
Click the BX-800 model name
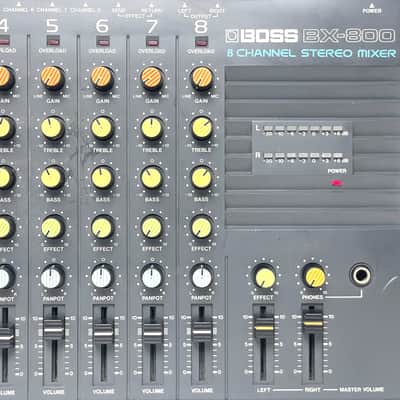coord(349,36)
